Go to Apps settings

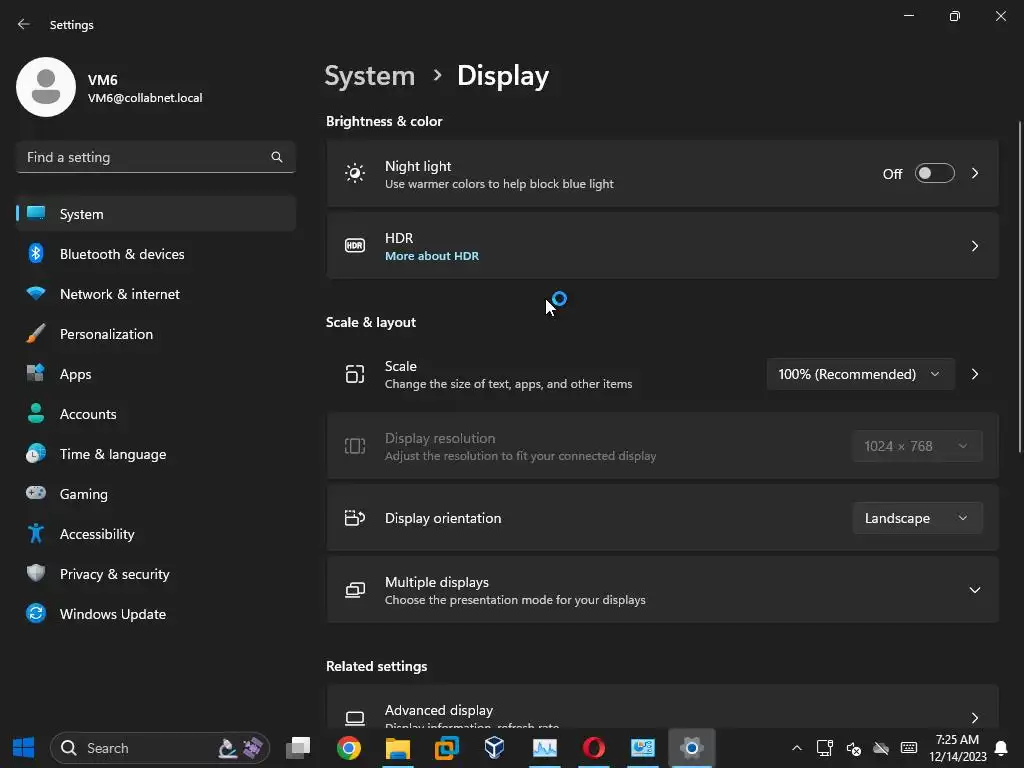(x=156, y=374)
